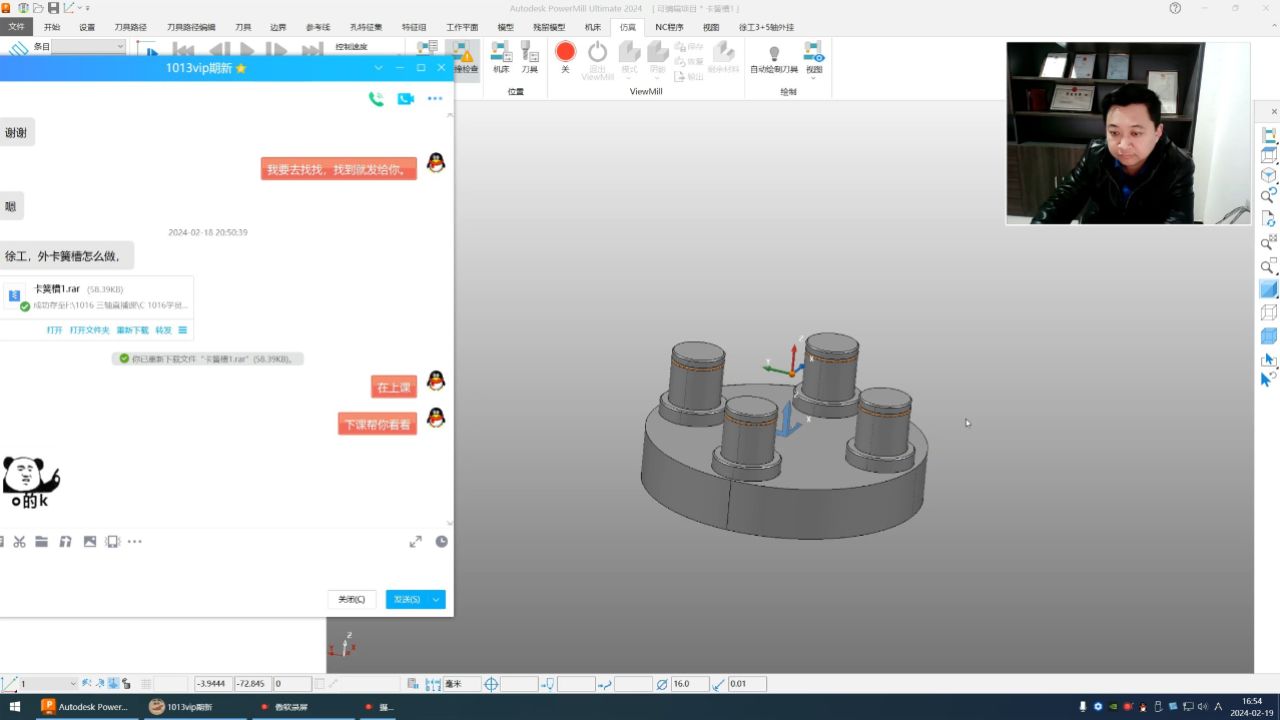Expand the 发送 send options arrow
This screenshot has width=1280, height=720.
436,600
